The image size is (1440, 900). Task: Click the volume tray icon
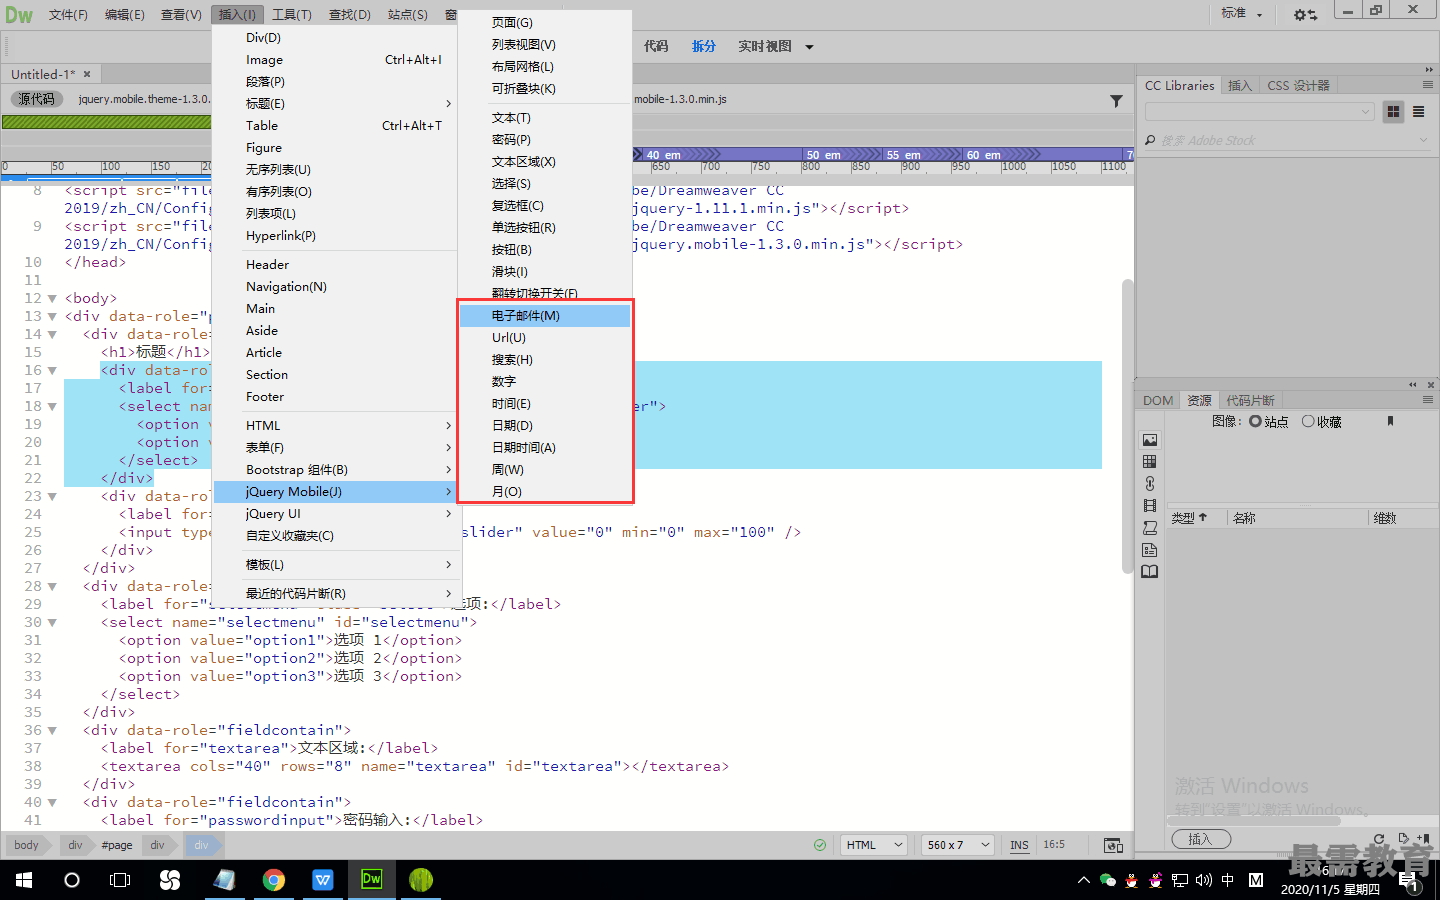[x=1204, y=880]
